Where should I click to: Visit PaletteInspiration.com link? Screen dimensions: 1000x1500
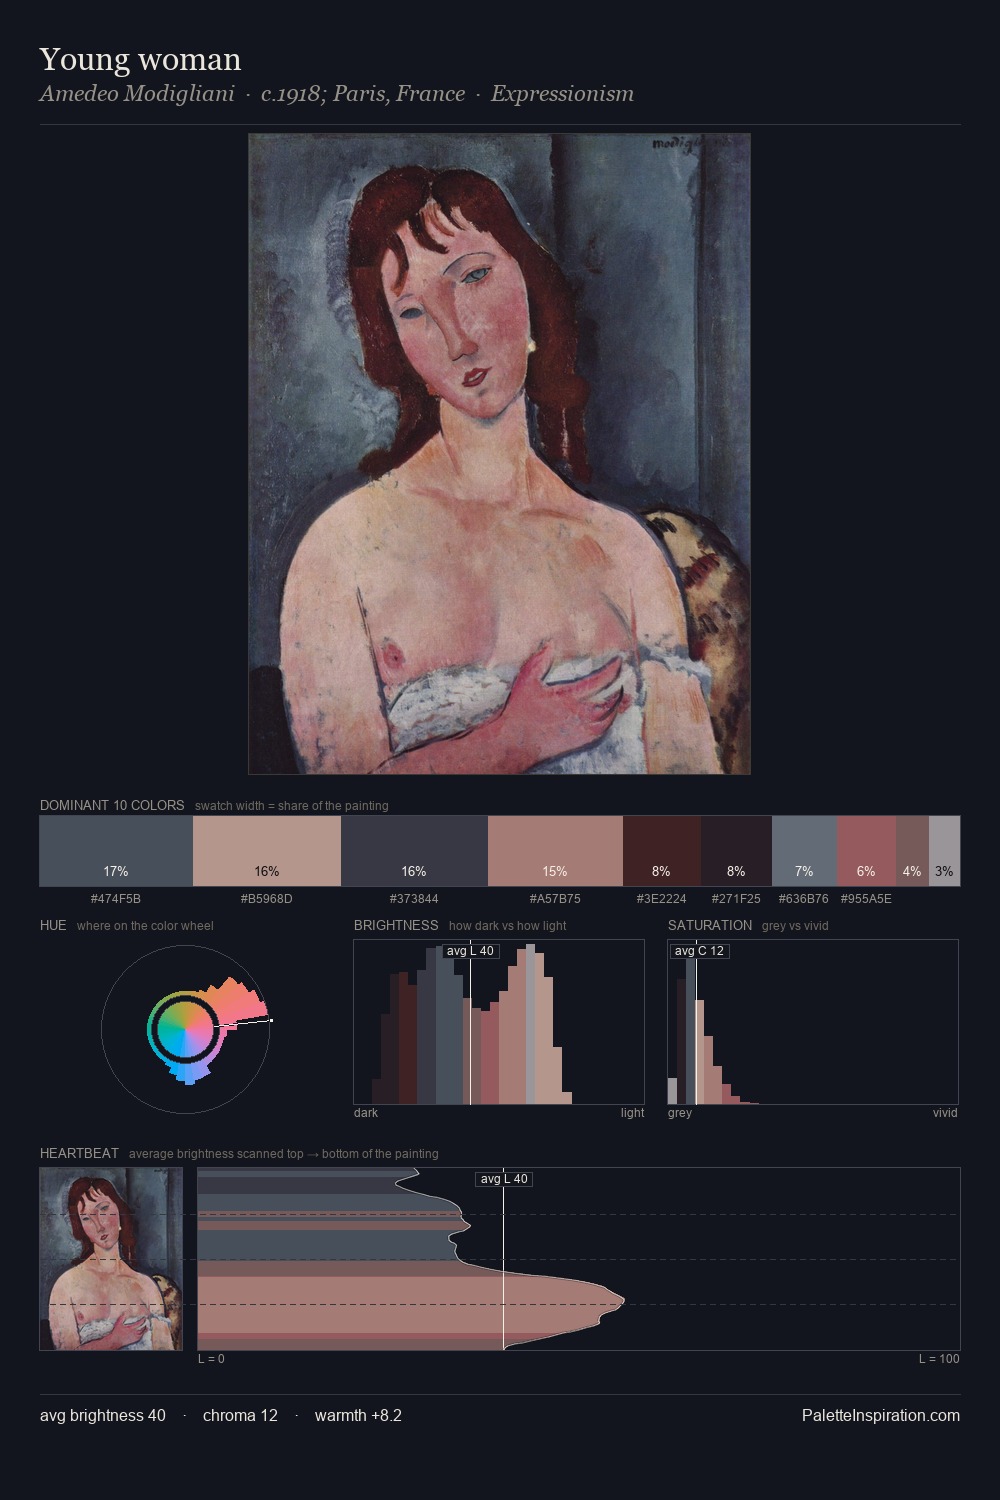pos(881,1415)
